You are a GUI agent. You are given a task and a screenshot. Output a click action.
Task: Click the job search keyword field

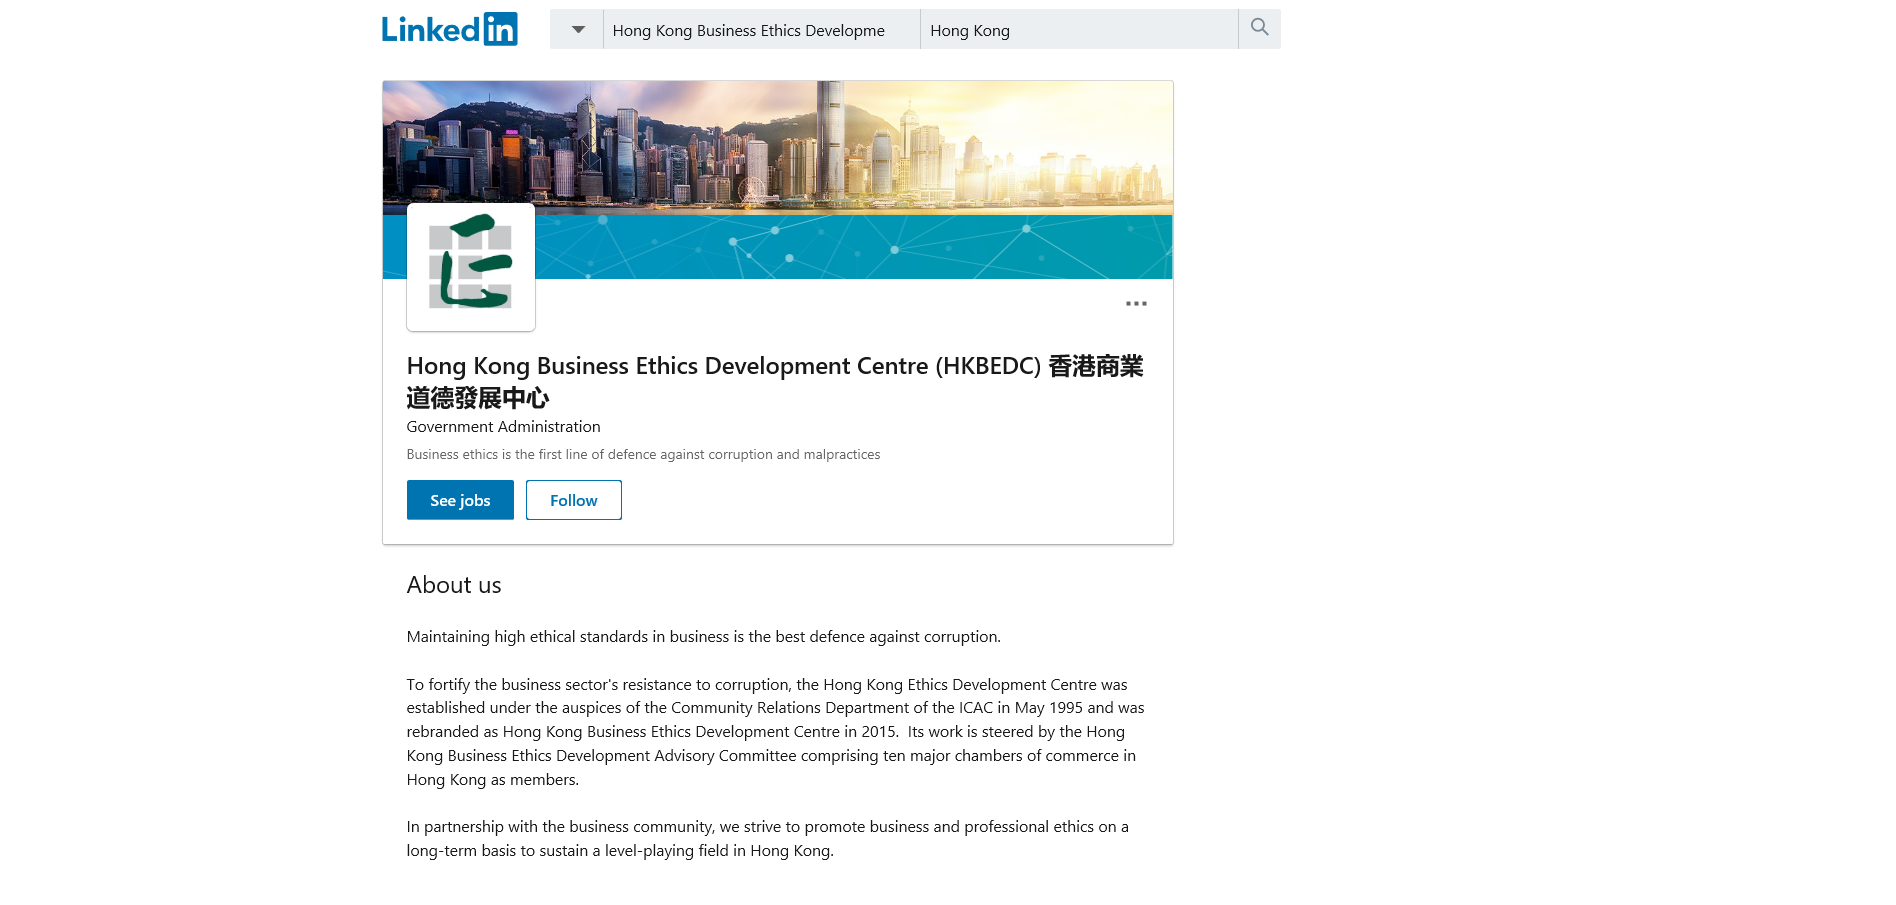click(761, 30)
